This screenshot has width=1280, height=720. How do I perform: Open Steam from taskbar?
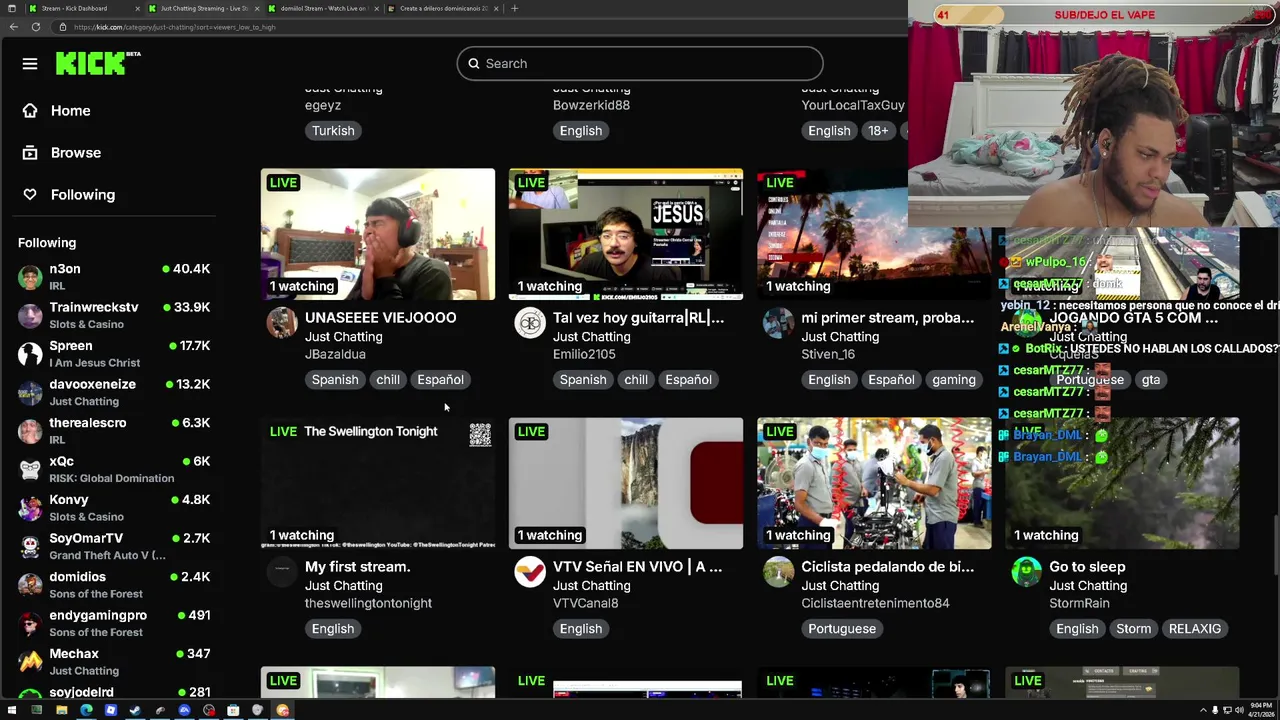tap(135, 710)
